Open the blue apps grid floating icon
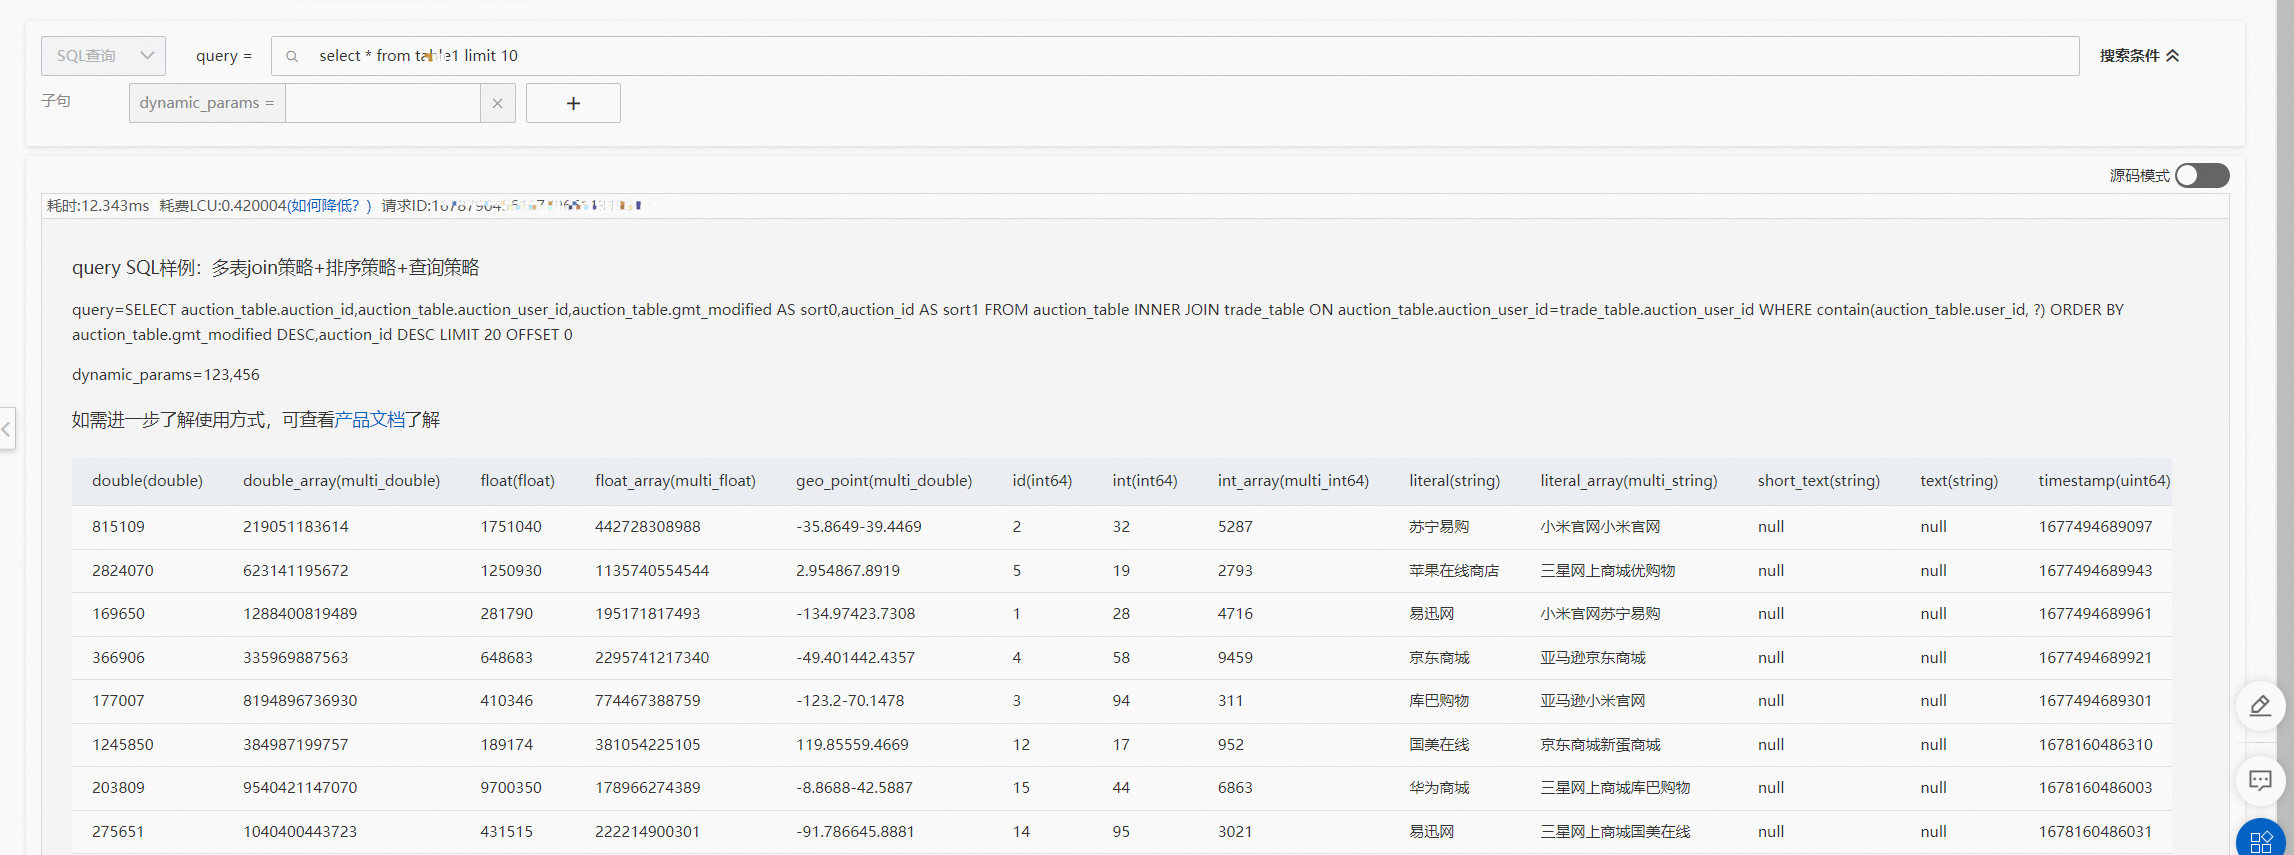Image resolution: width=2294 pixels, height=855 pixels. (2261, 841)
